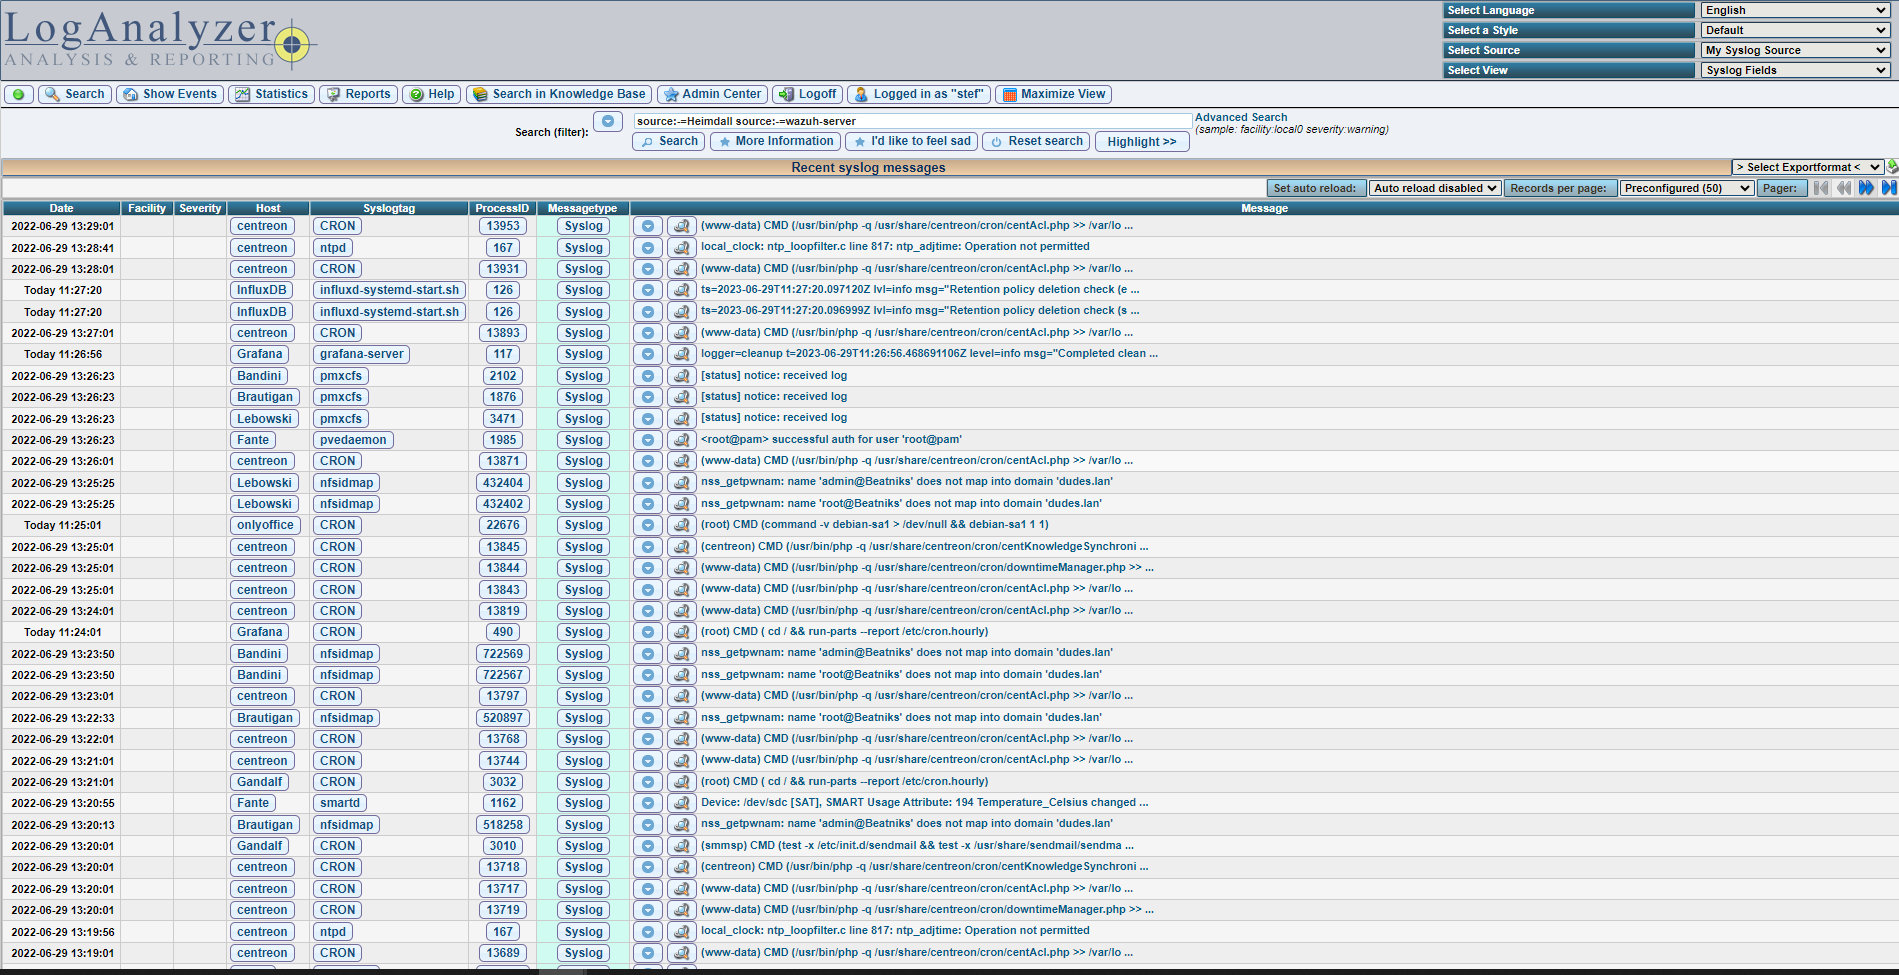1899x975 pixels.
Task: Open the Select Exportformat dropdown
Action: [1807, 167]
